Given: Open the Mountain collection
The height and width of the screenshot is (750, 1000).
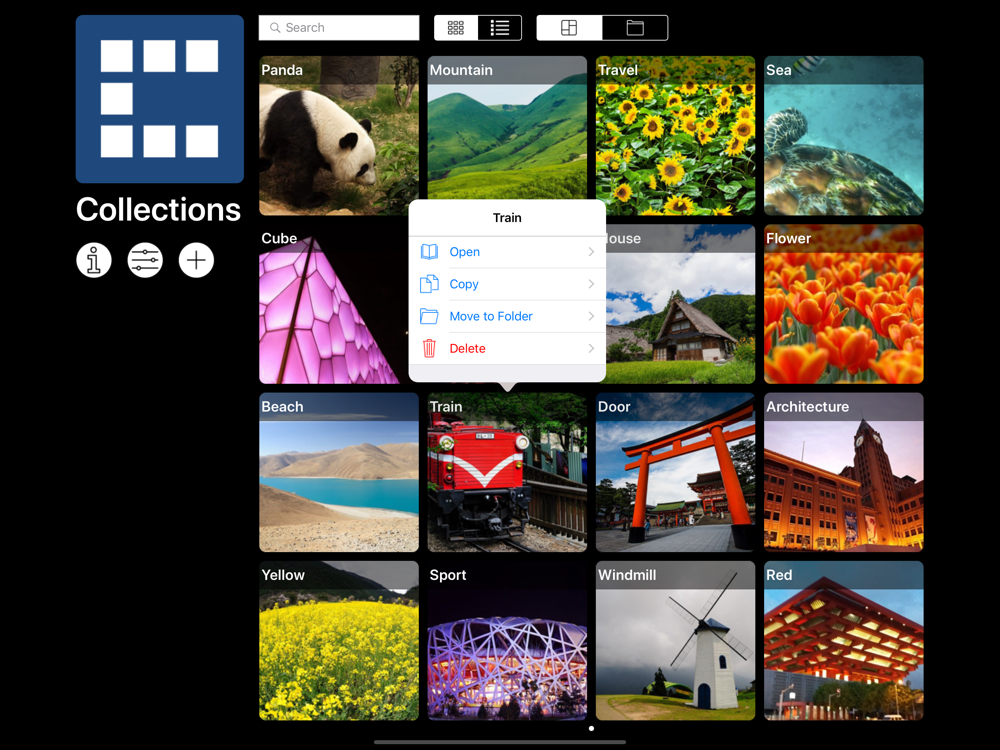Looking at the screenshot, I should (507, 128).
